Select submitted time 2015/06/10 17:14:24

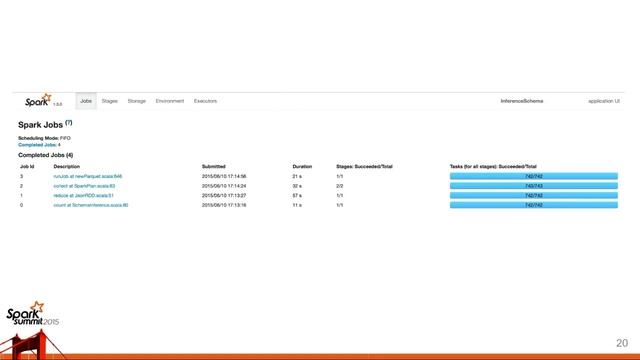click(x=224, y=186)
